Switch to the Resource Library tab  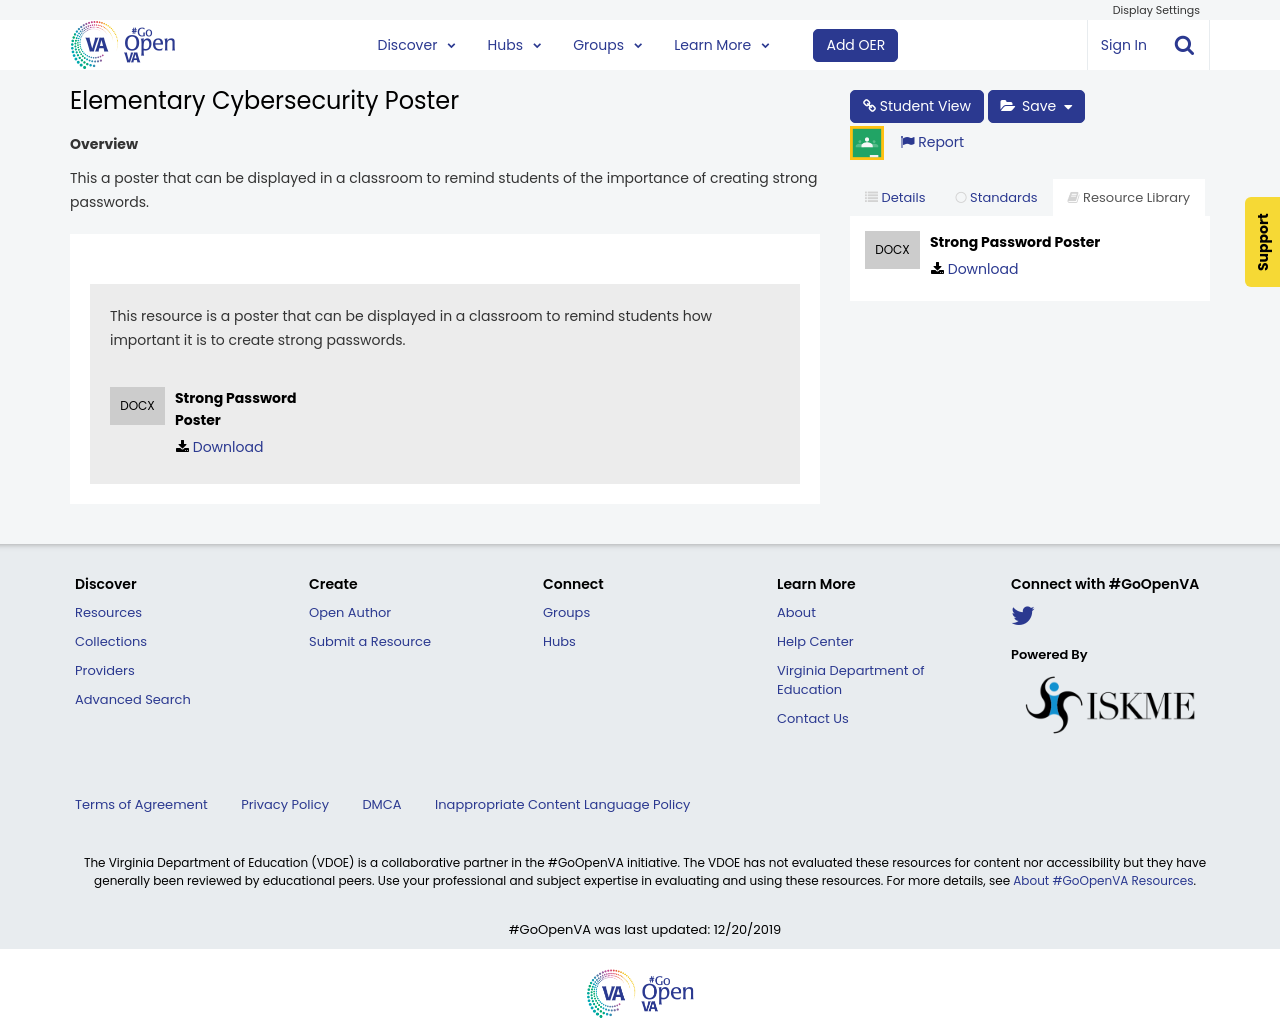tap(1128, 196)
